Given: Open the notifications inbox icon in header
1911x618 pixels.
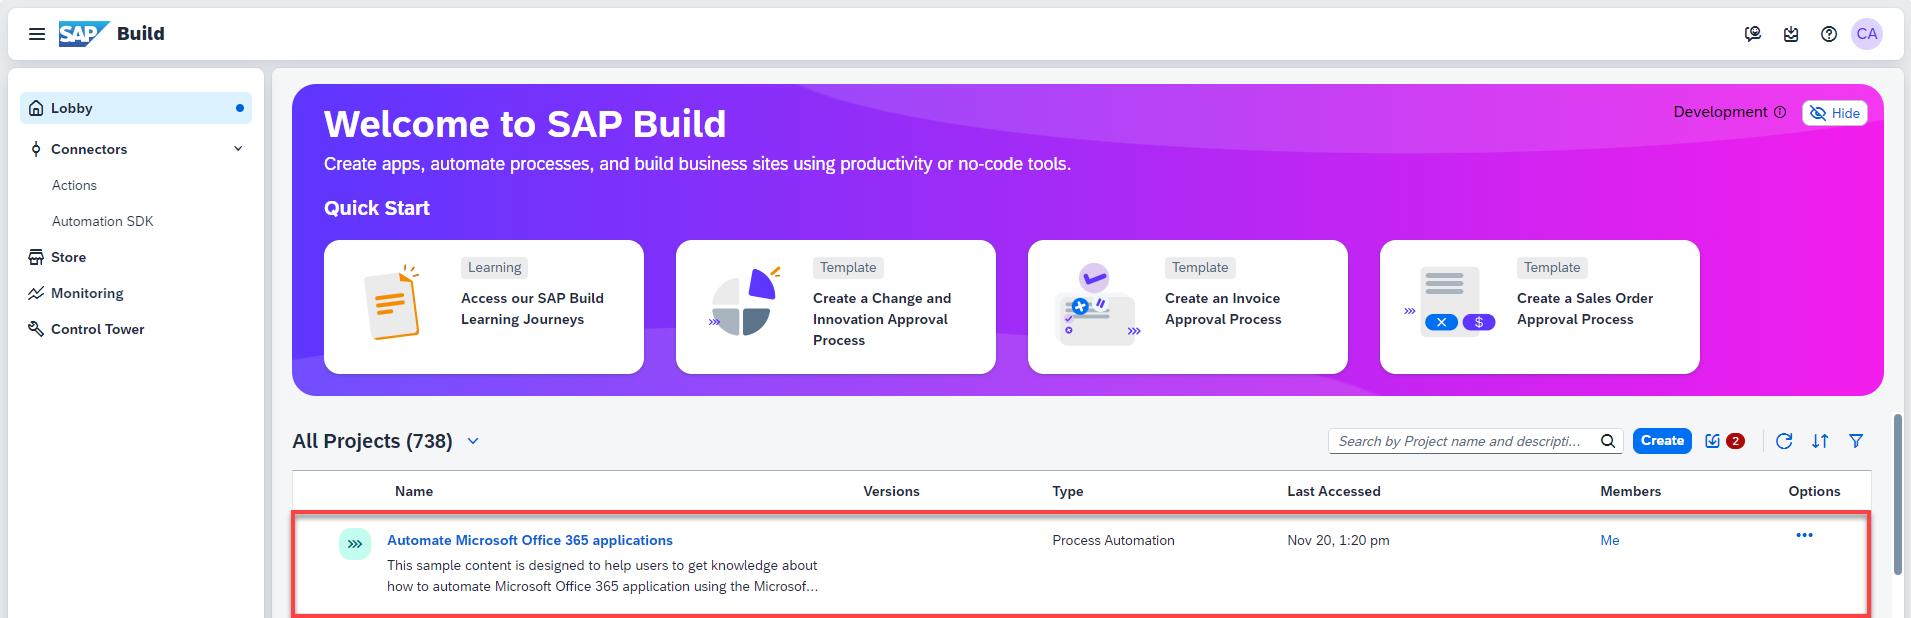Looking at the screenshot, I should (1791, 34).
